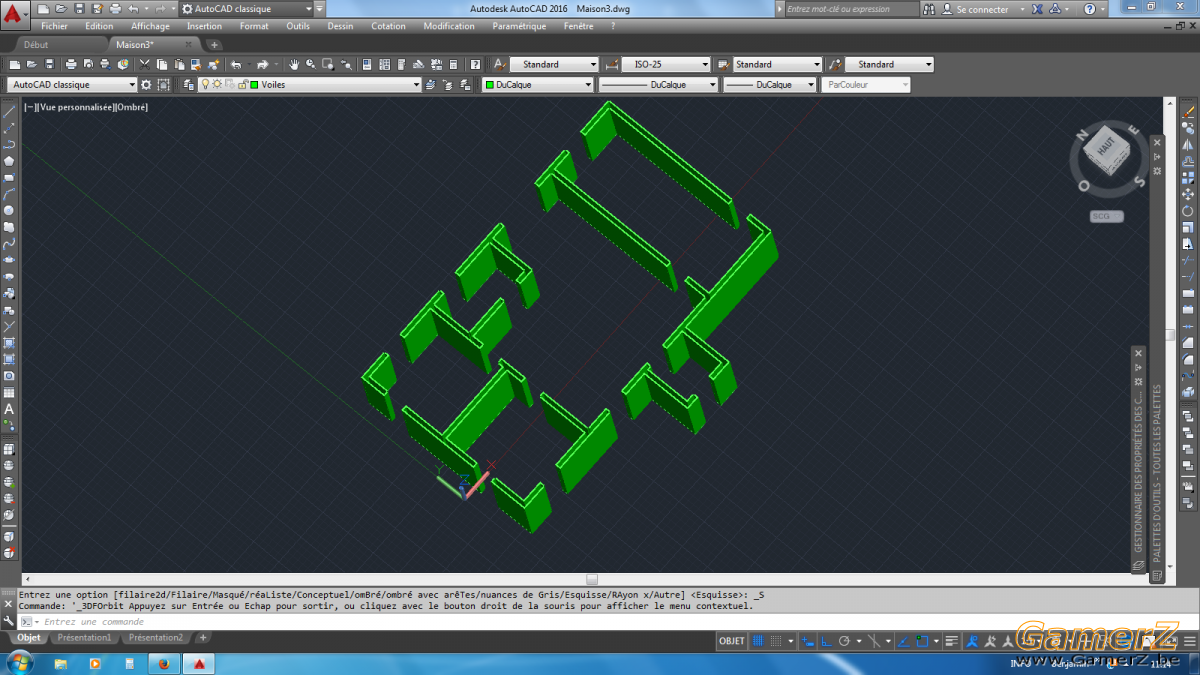
Task: Select the Erase tool in the Modify toolbar
Action: tap(1188, 112)
